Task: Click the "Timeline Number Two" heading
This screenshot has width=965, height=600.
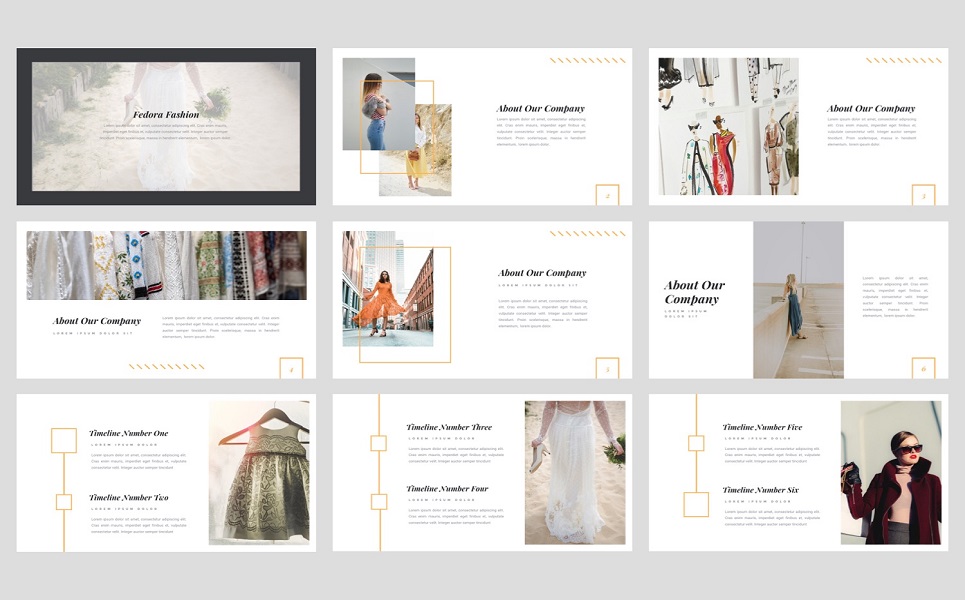Action: [129, 497]
